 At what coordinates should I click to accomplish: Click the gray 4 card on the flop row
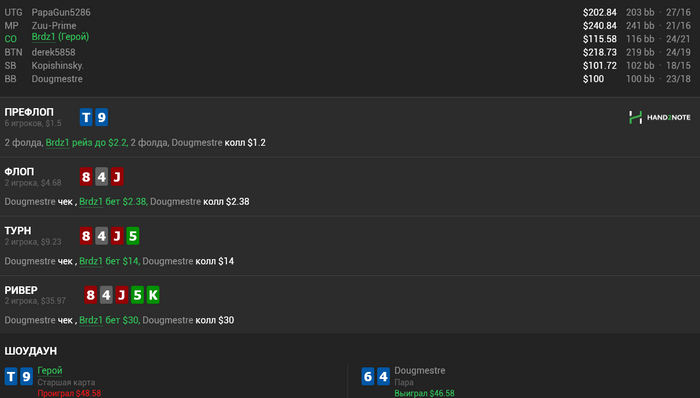point(101,177)
